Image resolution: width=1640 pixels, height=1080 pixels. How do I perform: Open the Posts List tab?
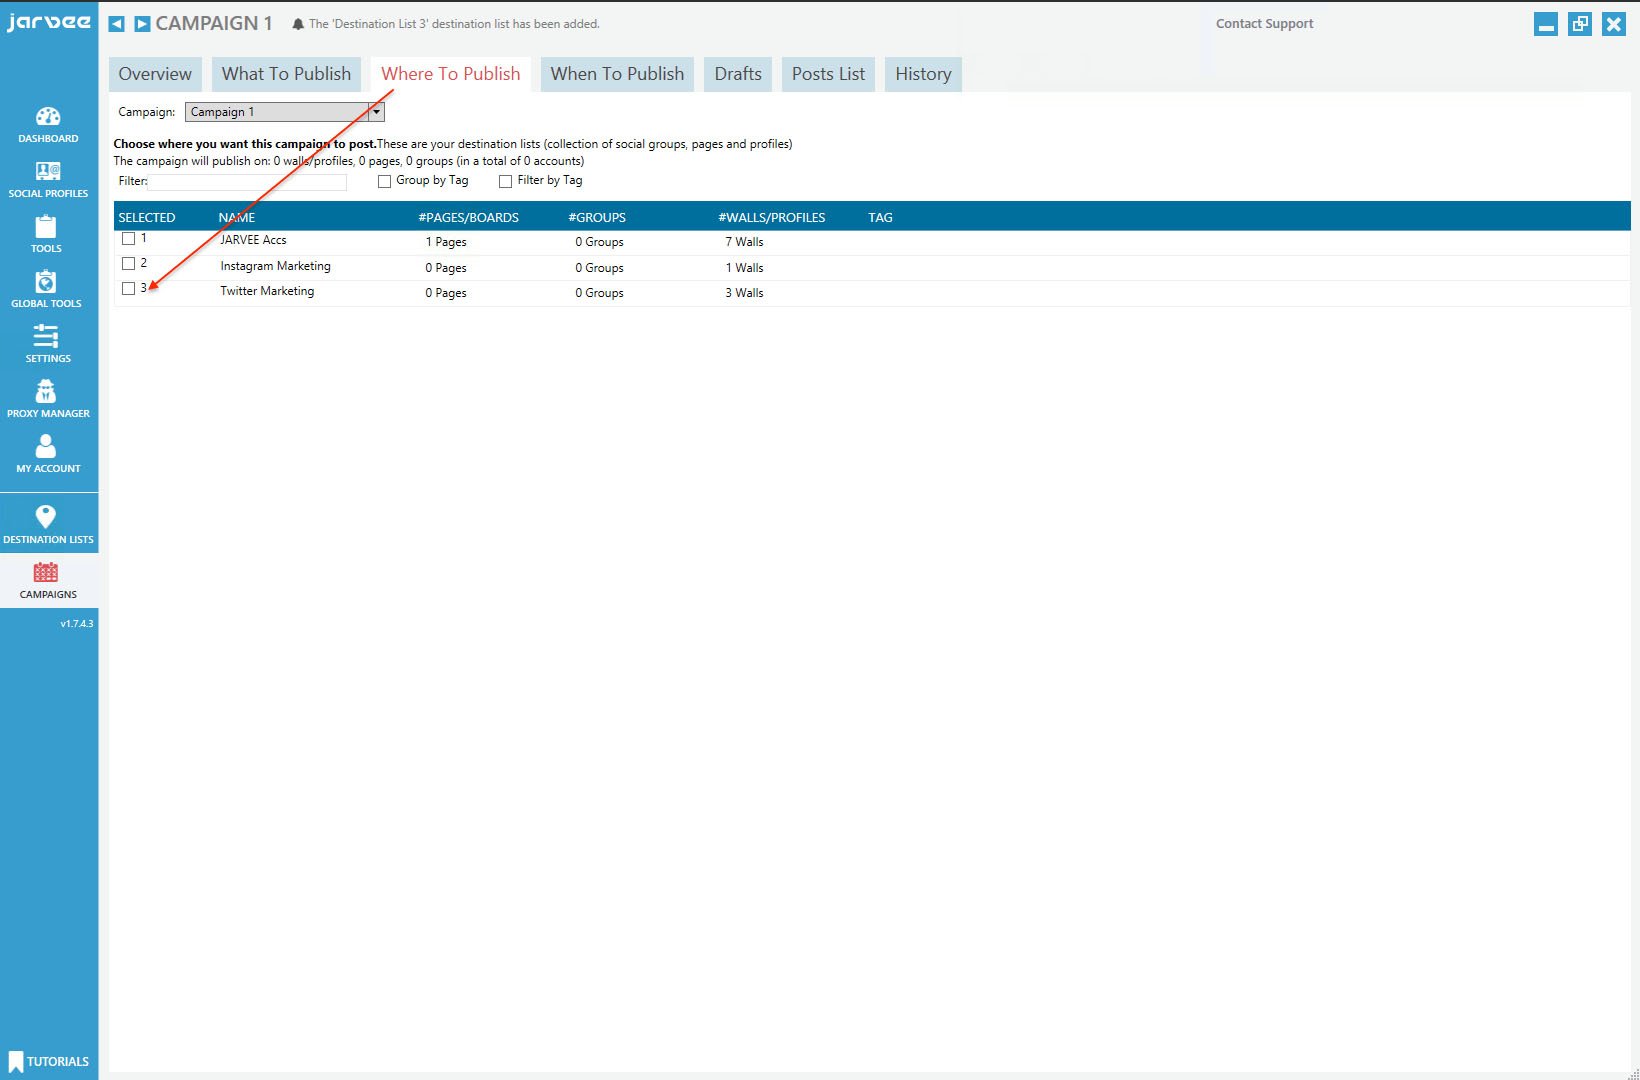tap(828, 74)
